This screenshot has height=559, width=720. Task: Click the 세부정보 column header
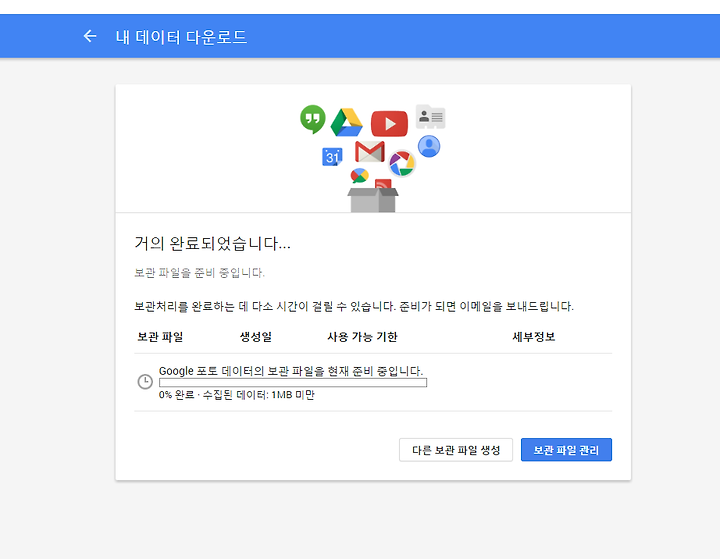[x=534, y=337]
